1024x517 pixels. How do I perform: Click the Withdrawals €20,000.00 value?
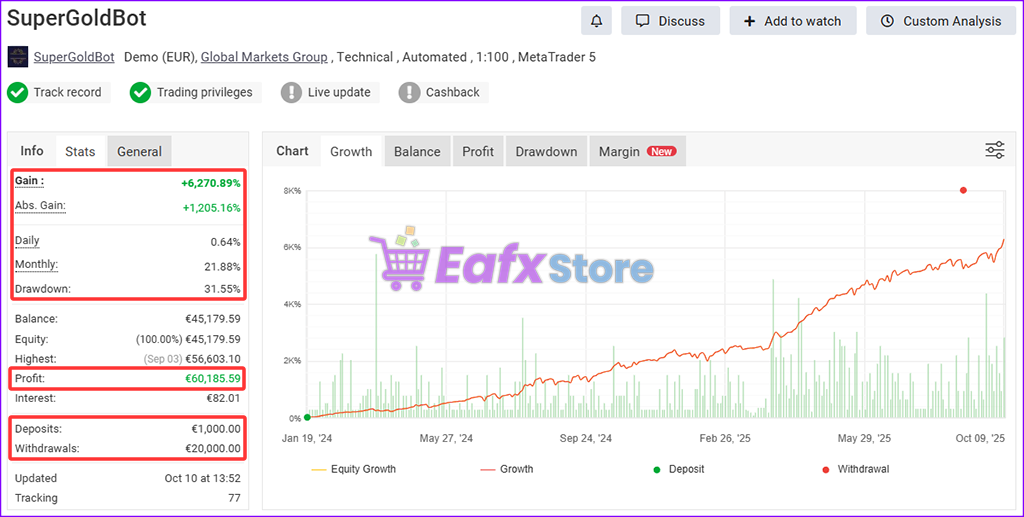213,448
